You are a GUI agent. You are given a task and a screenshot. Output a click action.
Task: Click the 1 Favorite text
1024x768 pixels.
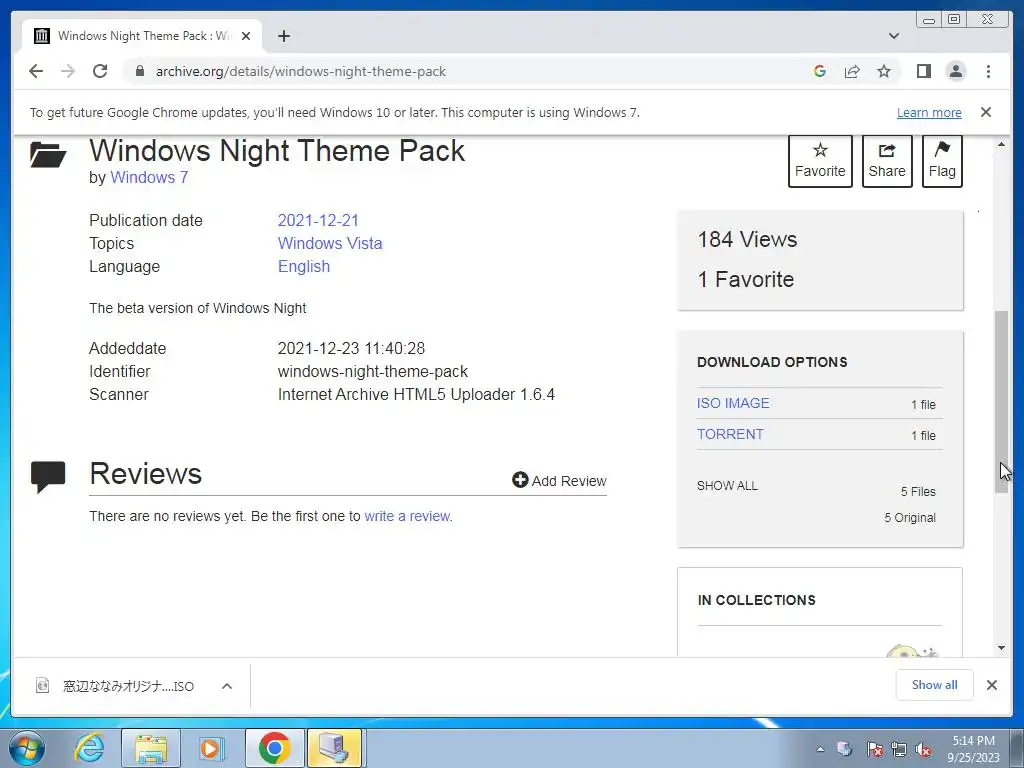(746, 280)
